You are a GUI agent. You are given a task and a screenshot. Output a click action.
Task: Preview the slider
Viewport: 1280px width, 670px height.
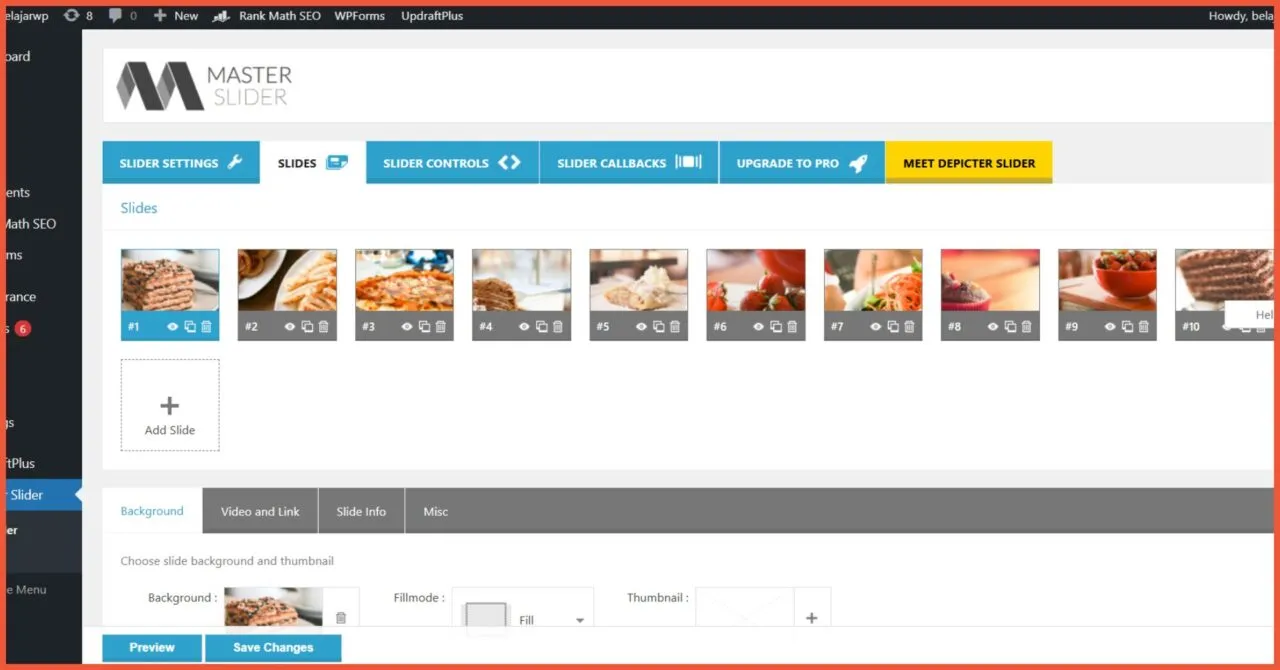[151, 647]
